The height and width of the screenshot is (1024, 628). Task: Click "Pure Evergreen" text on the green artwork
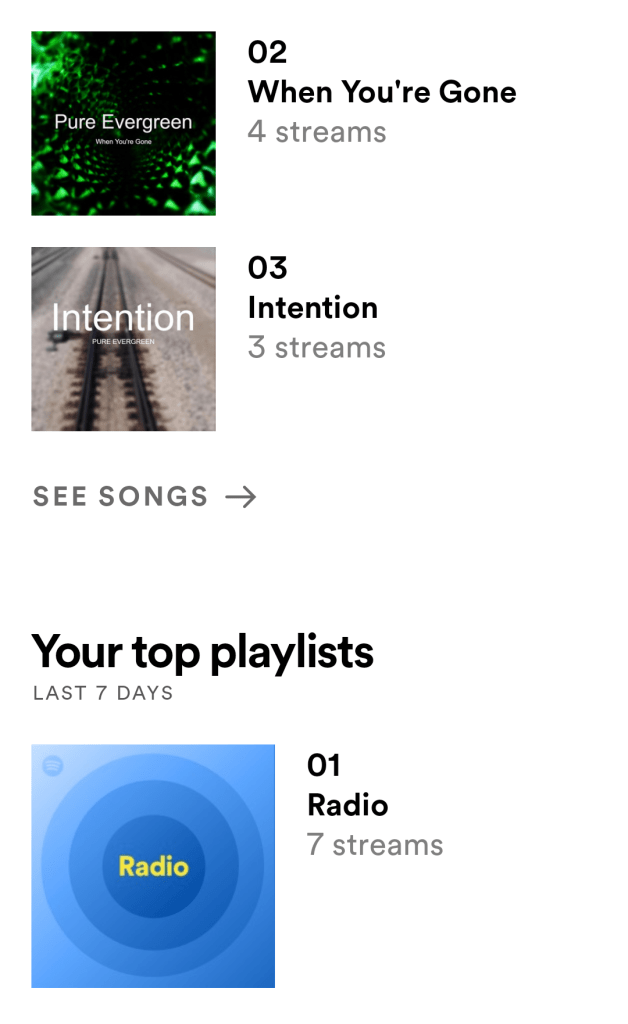pos(123,123)
